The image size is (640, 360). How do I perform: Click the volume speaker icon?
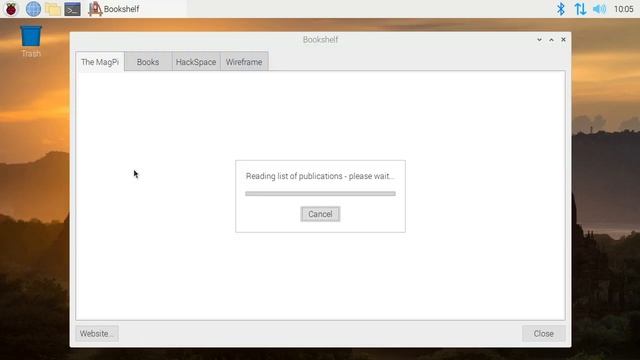[x=599, y=9]
